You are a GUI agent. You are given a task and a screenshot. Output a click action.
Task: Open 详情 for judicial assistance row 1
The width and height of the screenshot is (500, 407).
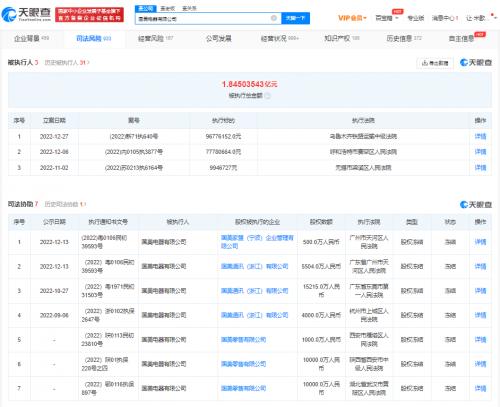coord(480,242)
